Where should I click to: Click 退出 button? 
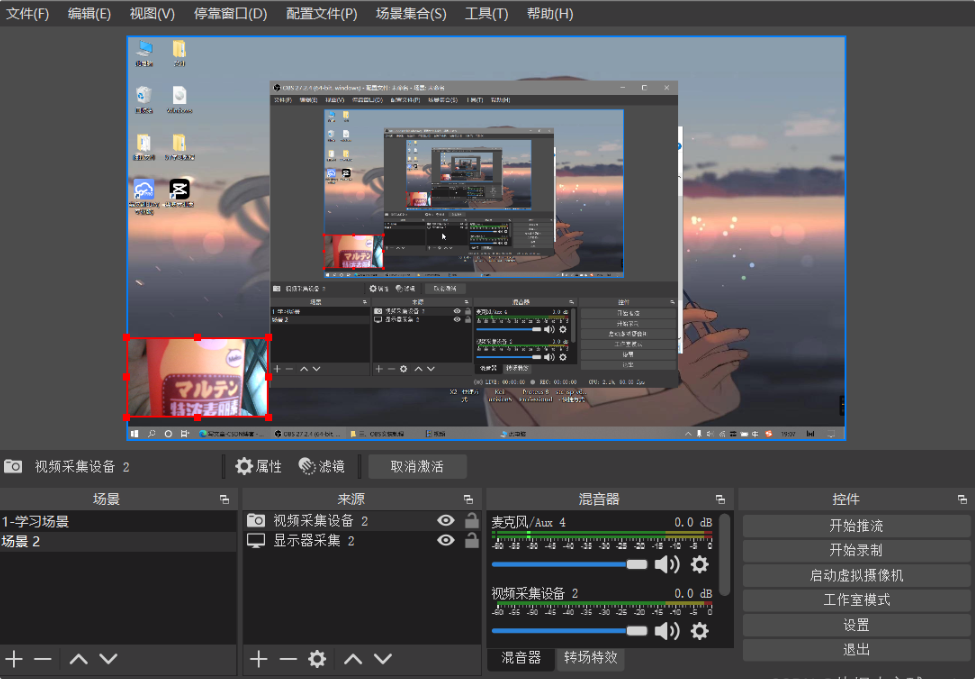[x=856, y=650]
